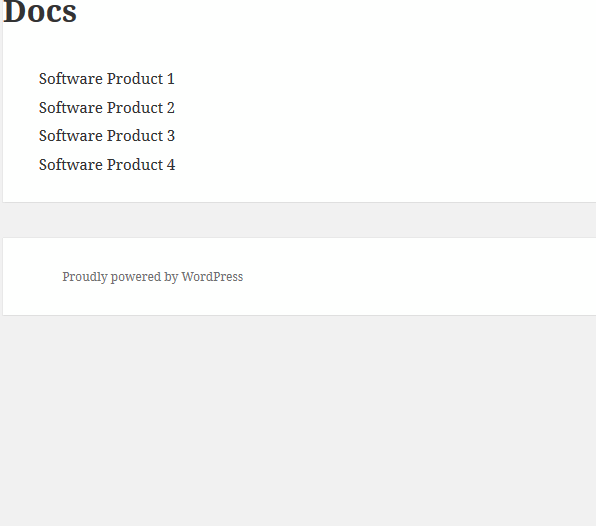Go to Software Product 3 docs
Screen dimensions: 596x526
coord(107,136)
